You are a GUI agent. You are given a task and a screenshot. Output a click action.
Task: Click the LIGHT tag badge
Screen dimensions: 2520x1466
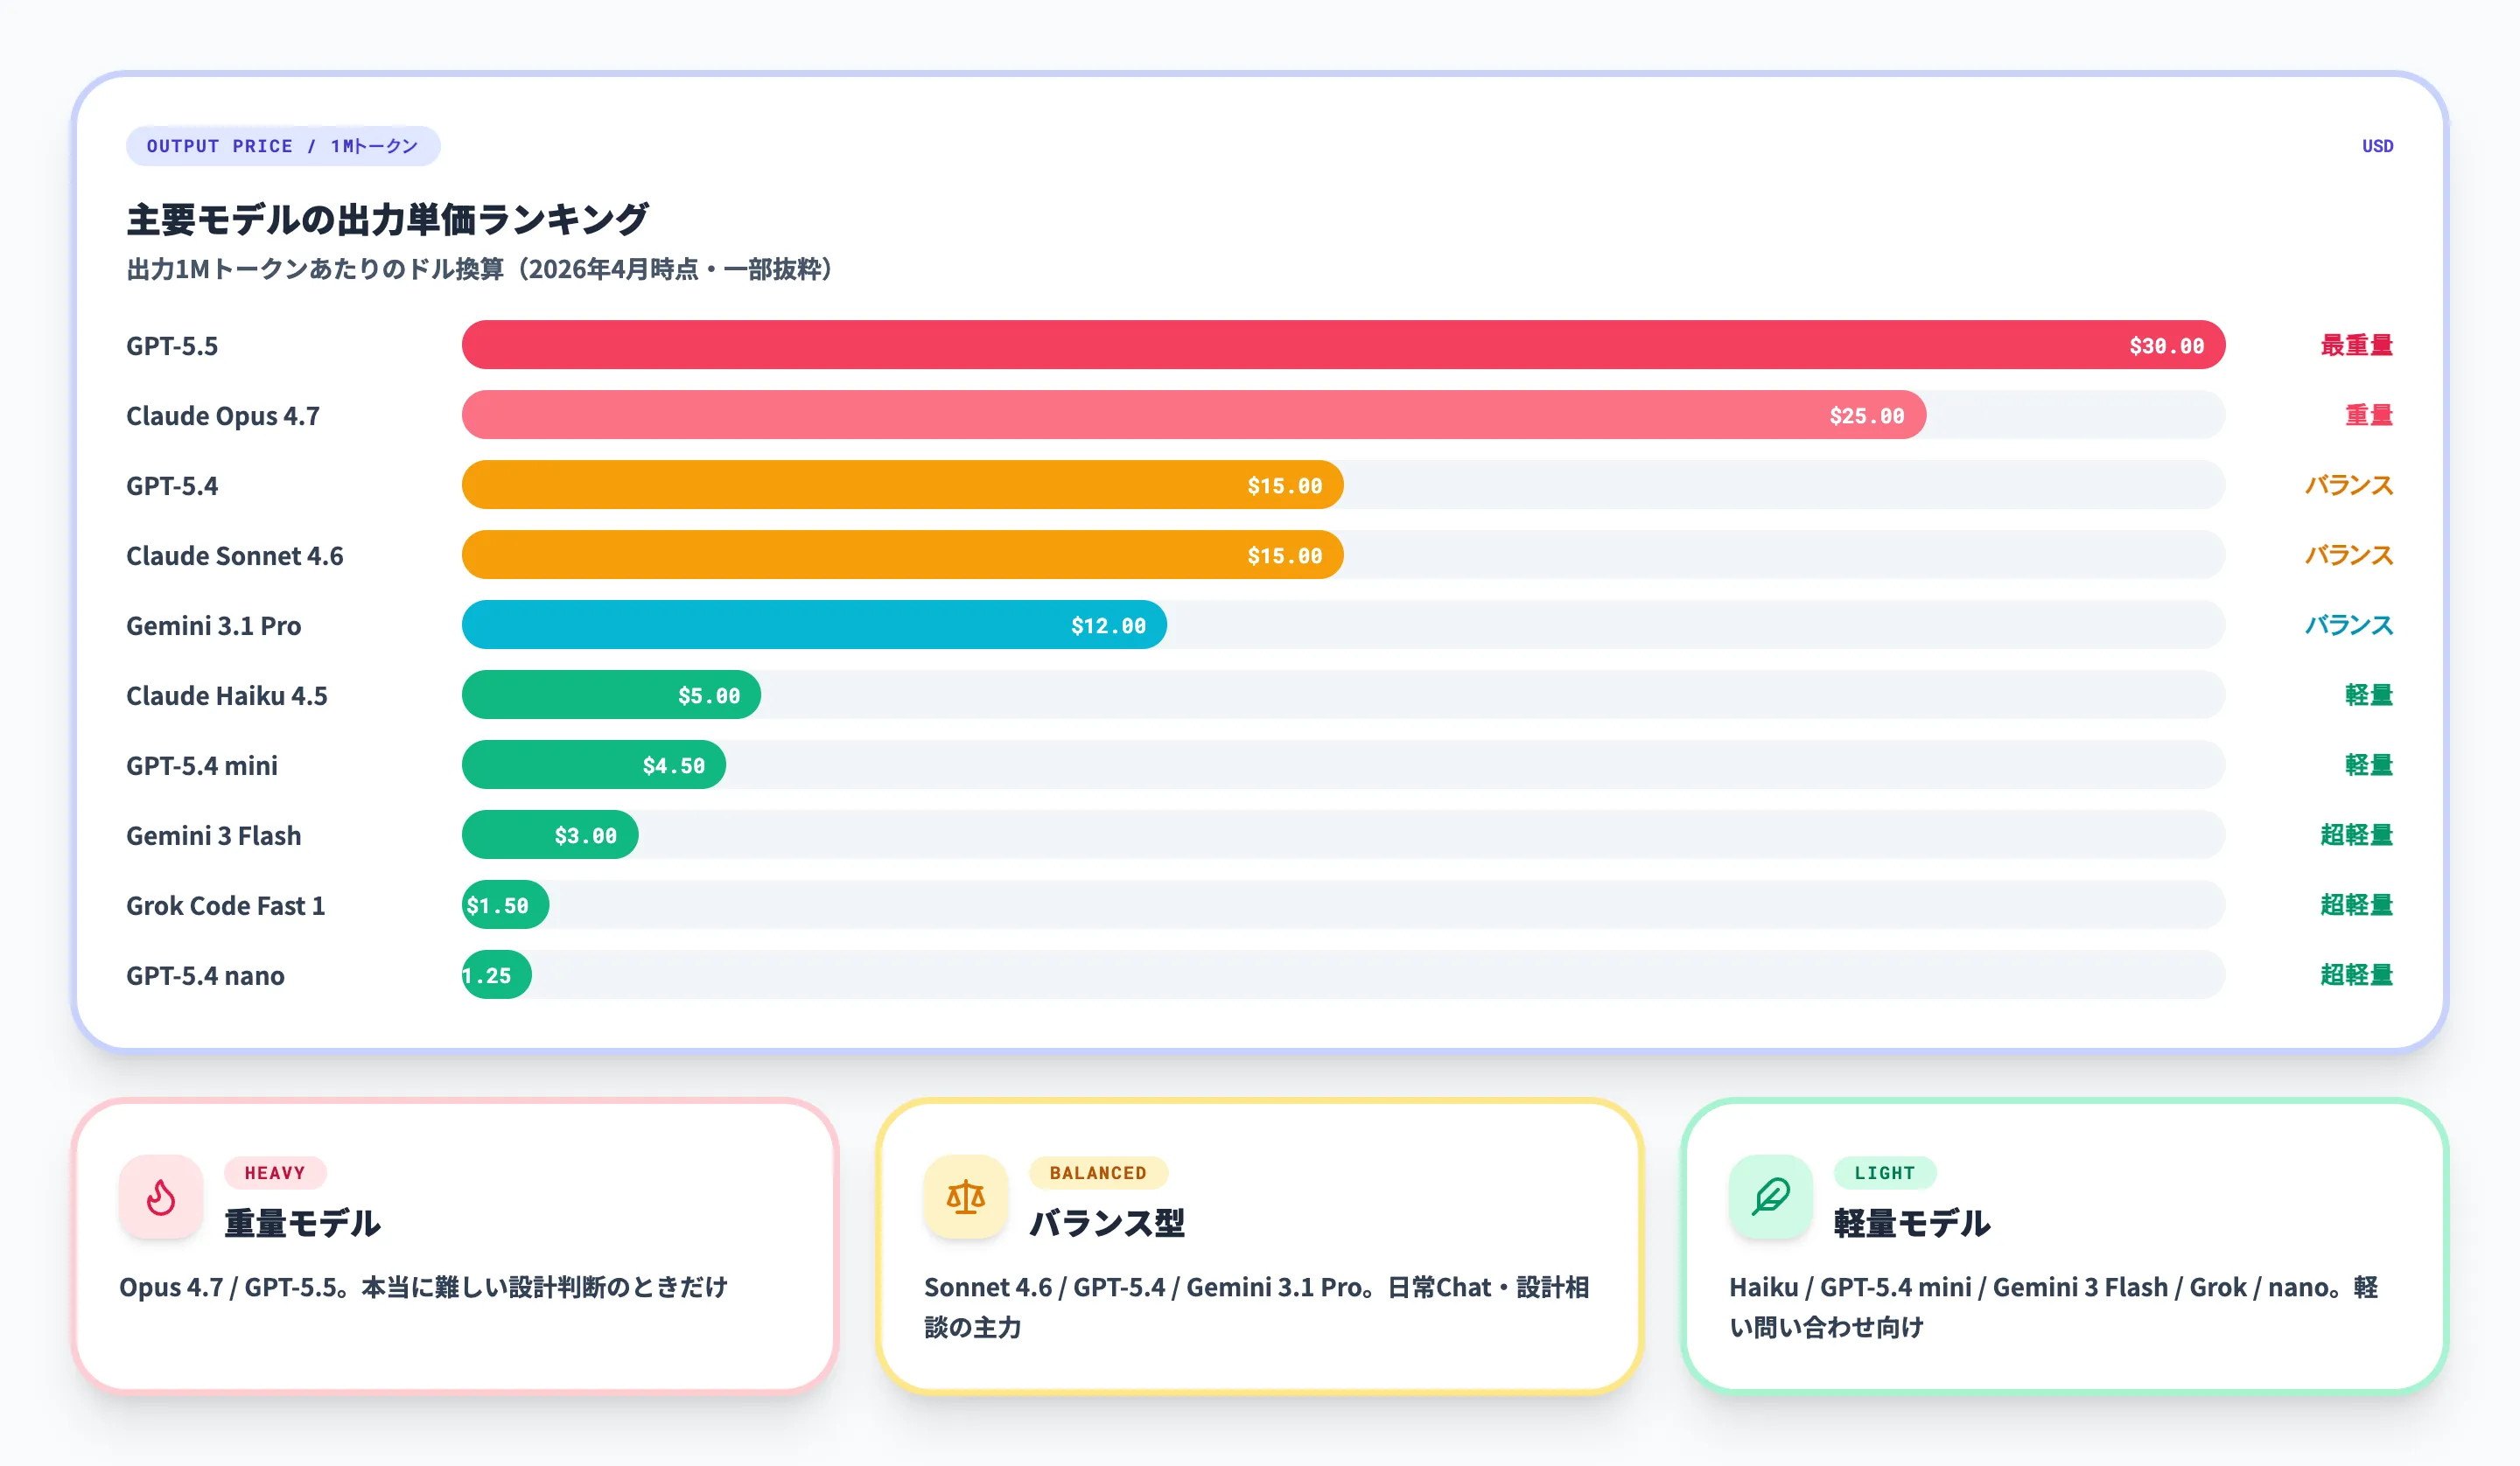(1885, 1173)
